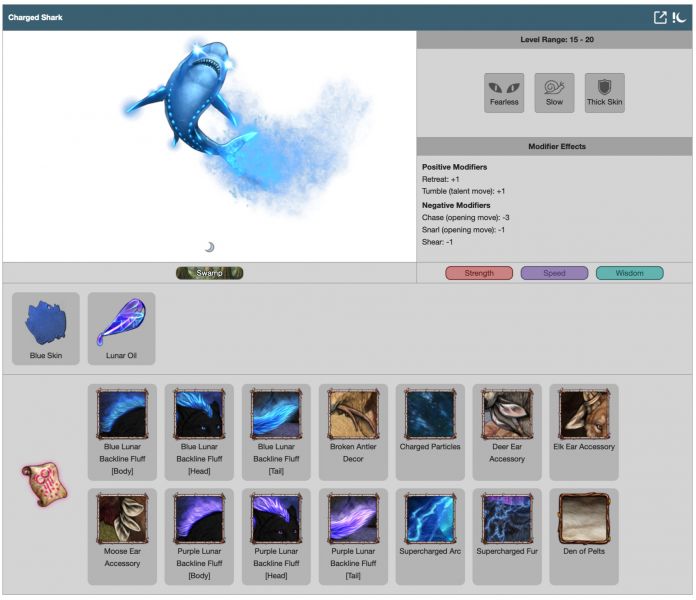This screenshot has width=696, height=600.
Task: Select the purple Speed stat badge
Action: pyautogui.click(x=554, y=273)
